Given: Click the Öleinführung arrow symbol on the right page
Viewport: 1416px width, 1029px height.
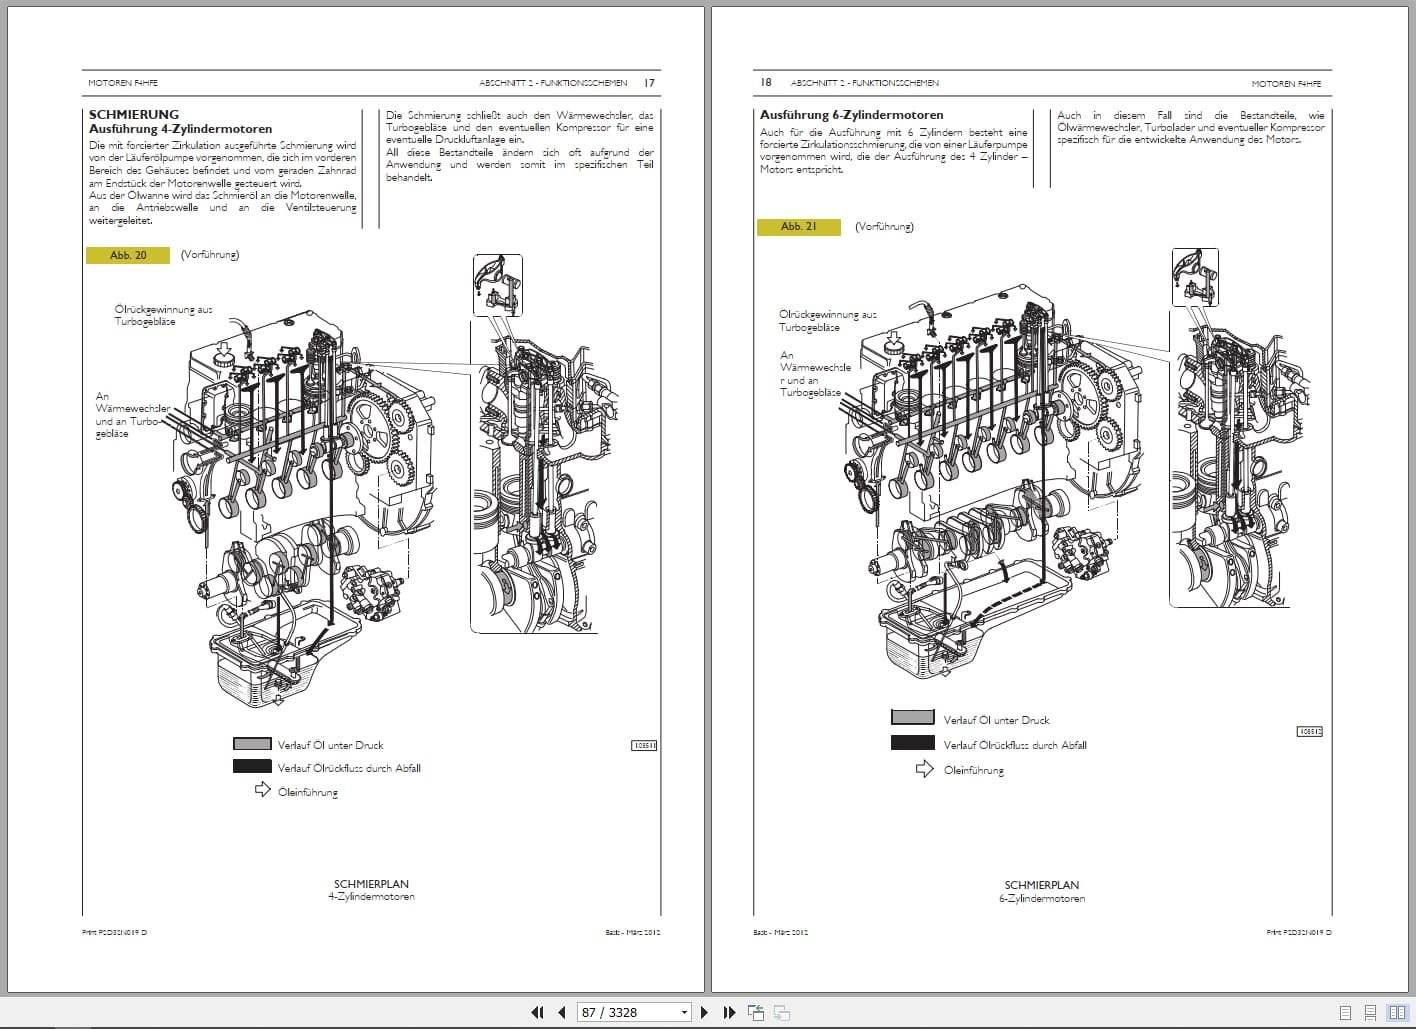Looking at the screenshot, I should click(925, 770).
